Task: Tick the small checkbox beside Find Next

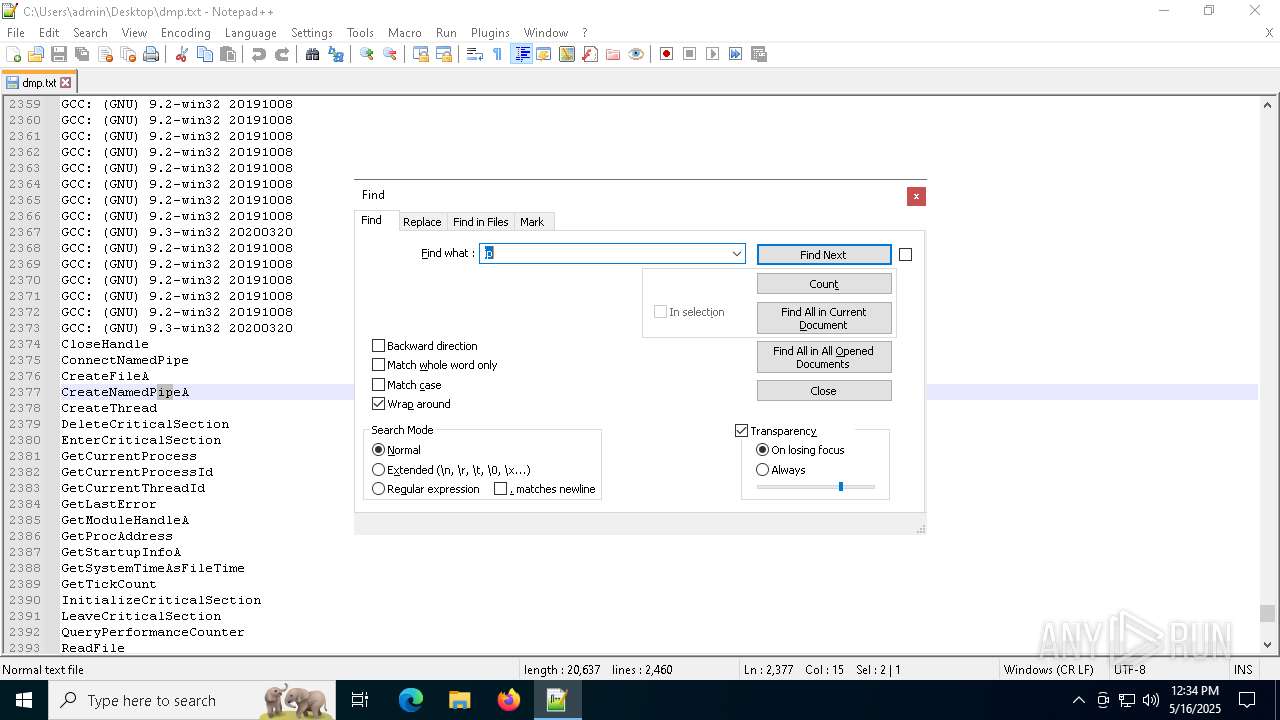Action: (905, 255)
